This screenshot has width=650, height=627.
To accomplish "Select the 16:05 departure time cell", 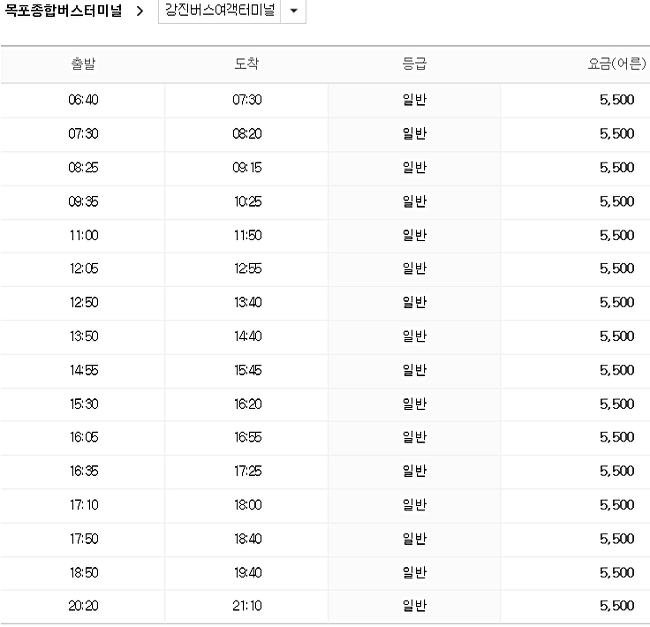I will (x=84, y=437).
